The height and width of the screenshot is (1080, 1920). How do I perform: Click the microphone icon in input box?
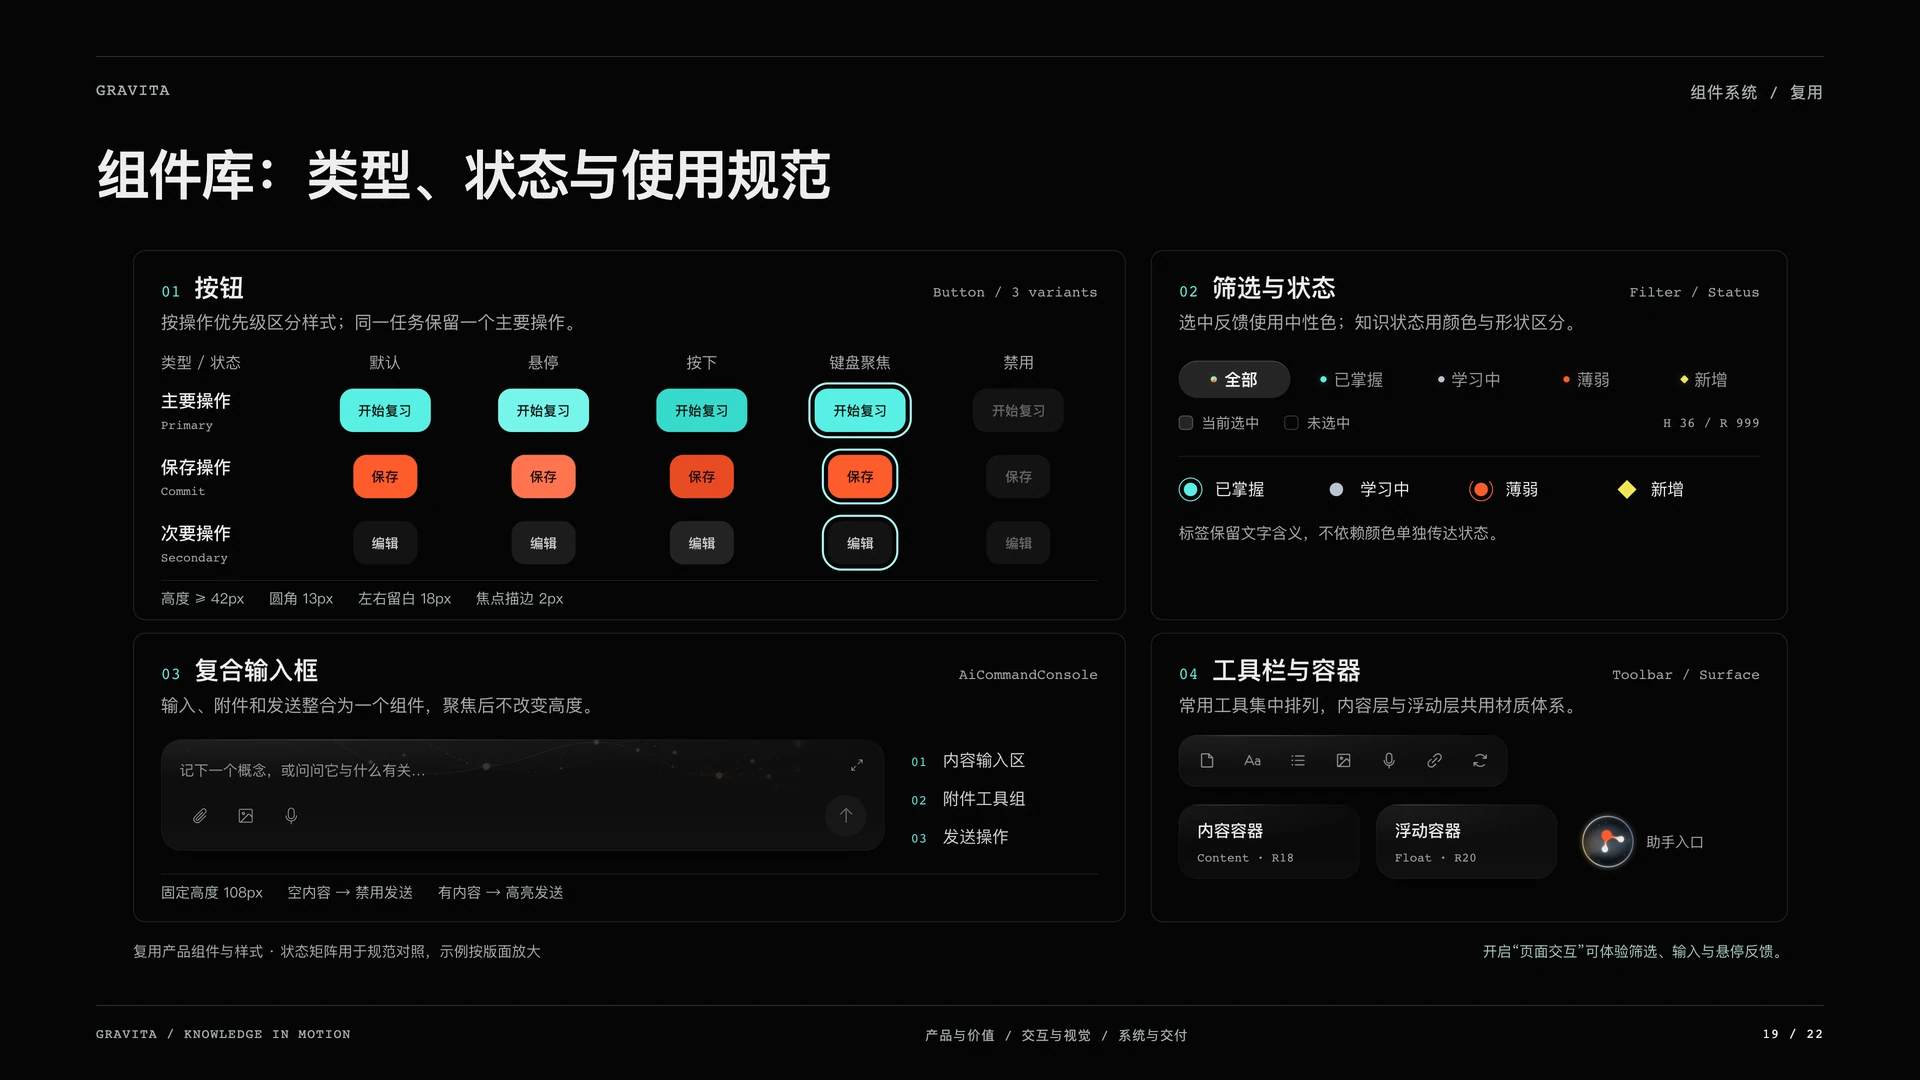(x=291, y=816)
